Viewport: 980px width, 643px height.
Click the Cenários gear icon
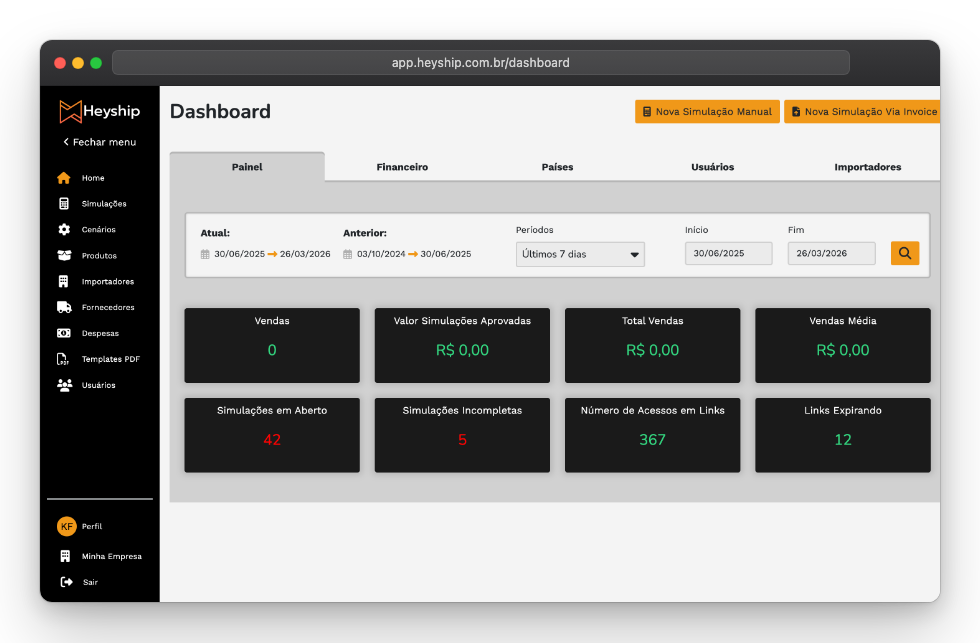point(64,230)
